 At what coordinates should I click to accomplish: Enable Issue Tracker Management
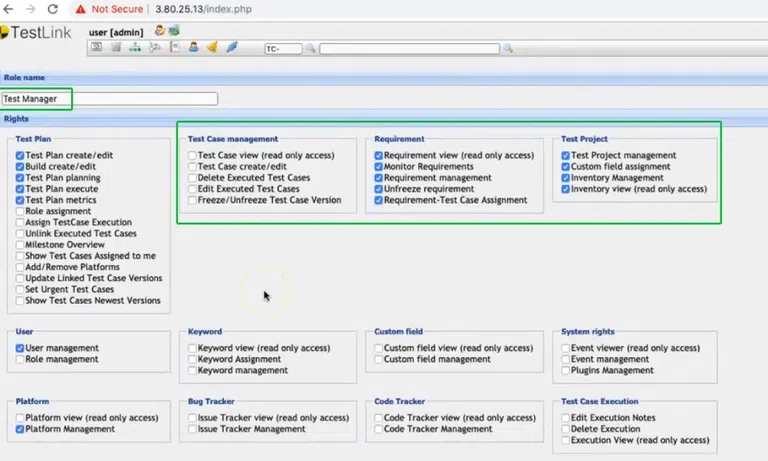coord(192,429)
